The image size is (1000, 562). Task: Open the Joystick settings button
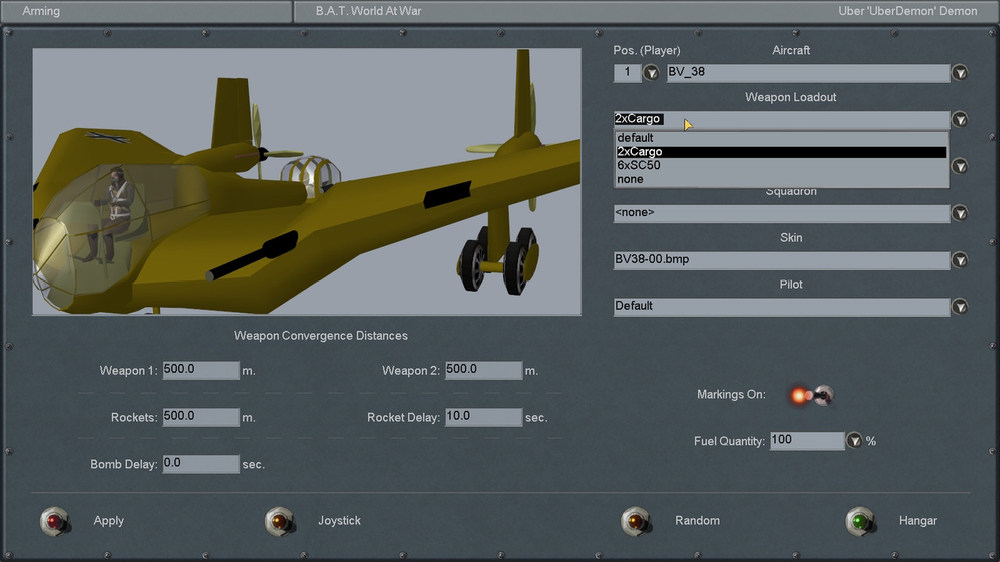(279, 521)
